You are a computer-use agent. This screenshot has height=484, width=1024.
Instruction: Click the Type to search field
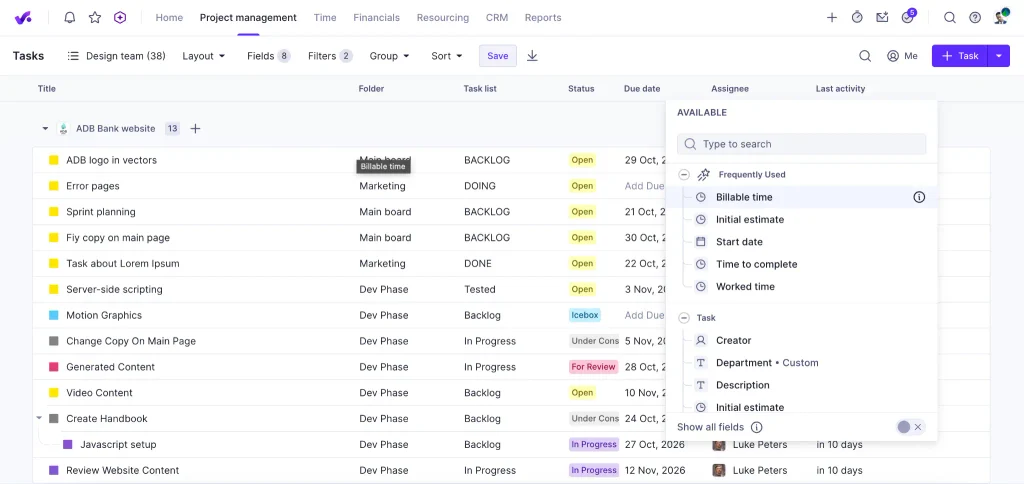(x=801, y=144)
